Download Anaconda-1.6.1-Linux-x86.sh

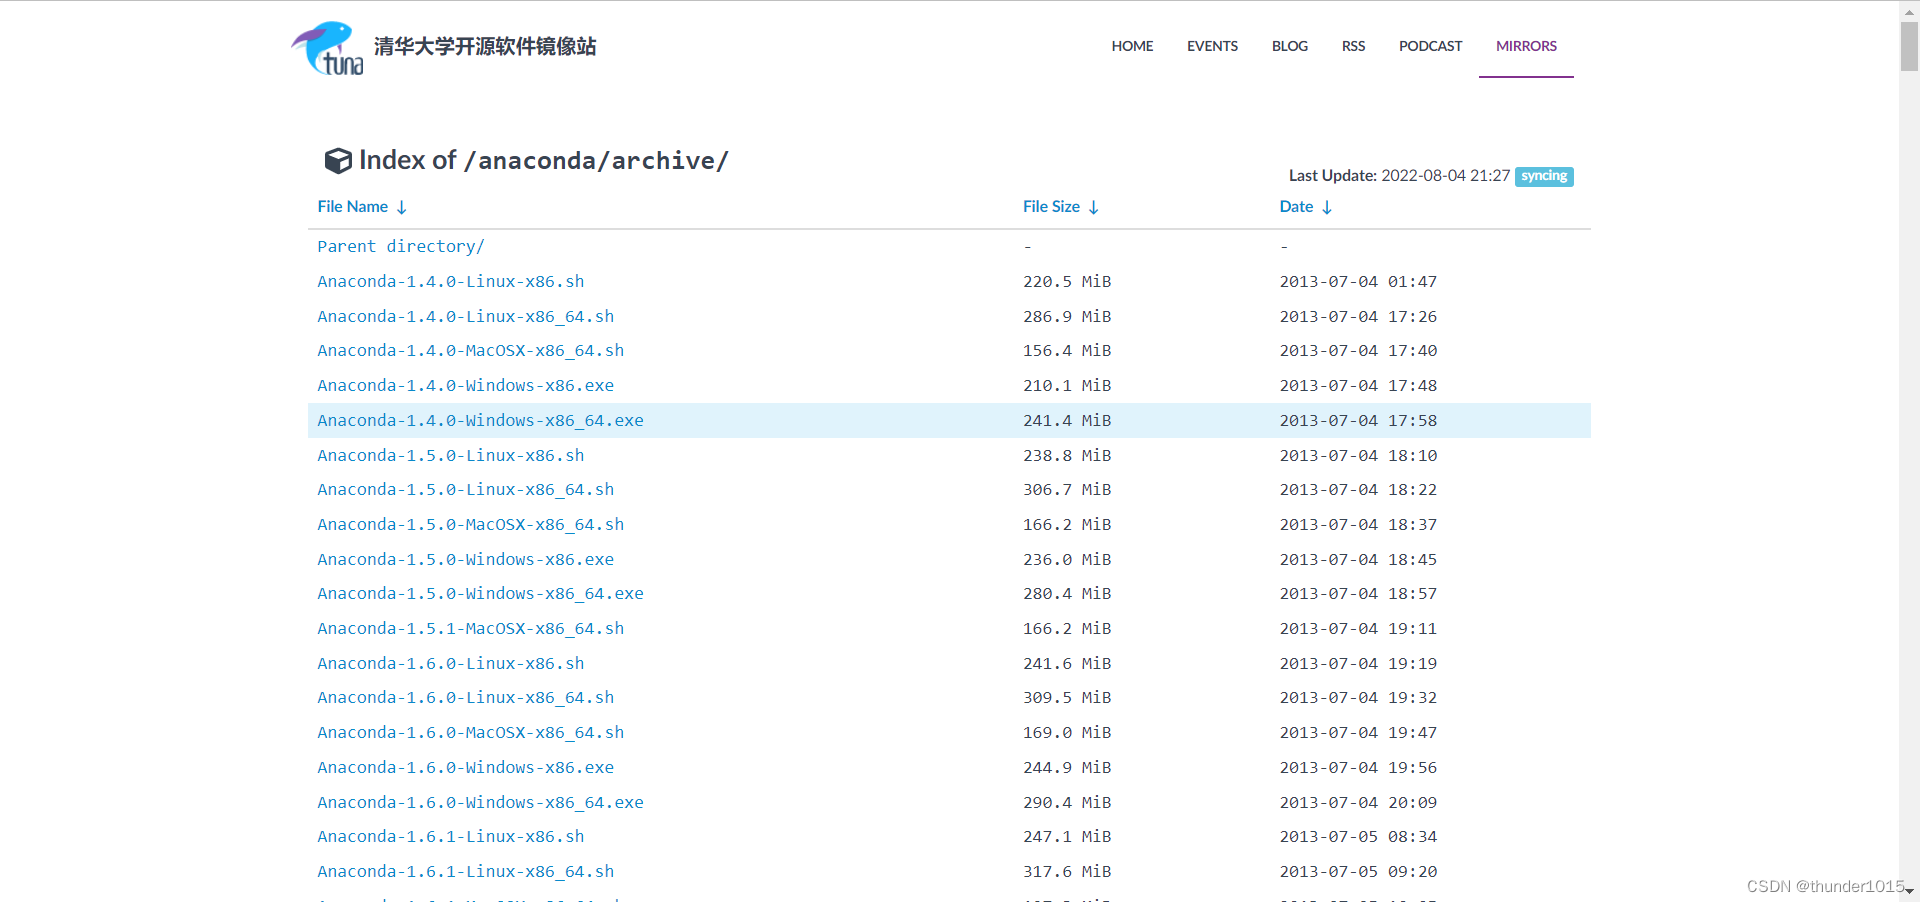[451, 837]
